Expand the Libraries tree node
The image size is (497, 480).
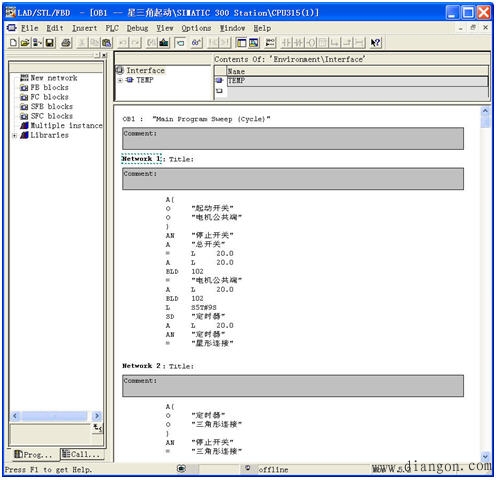[14, 135]
